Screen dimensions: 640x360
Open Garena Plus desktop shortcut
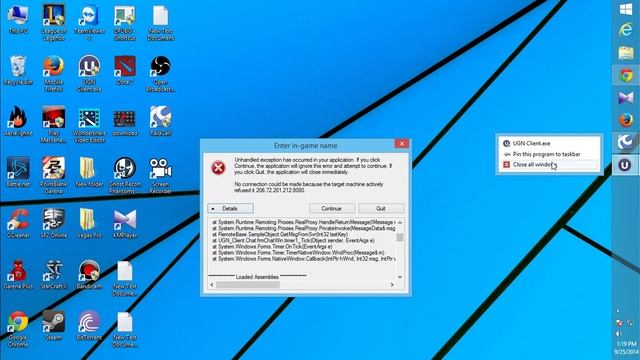point(18,274)
